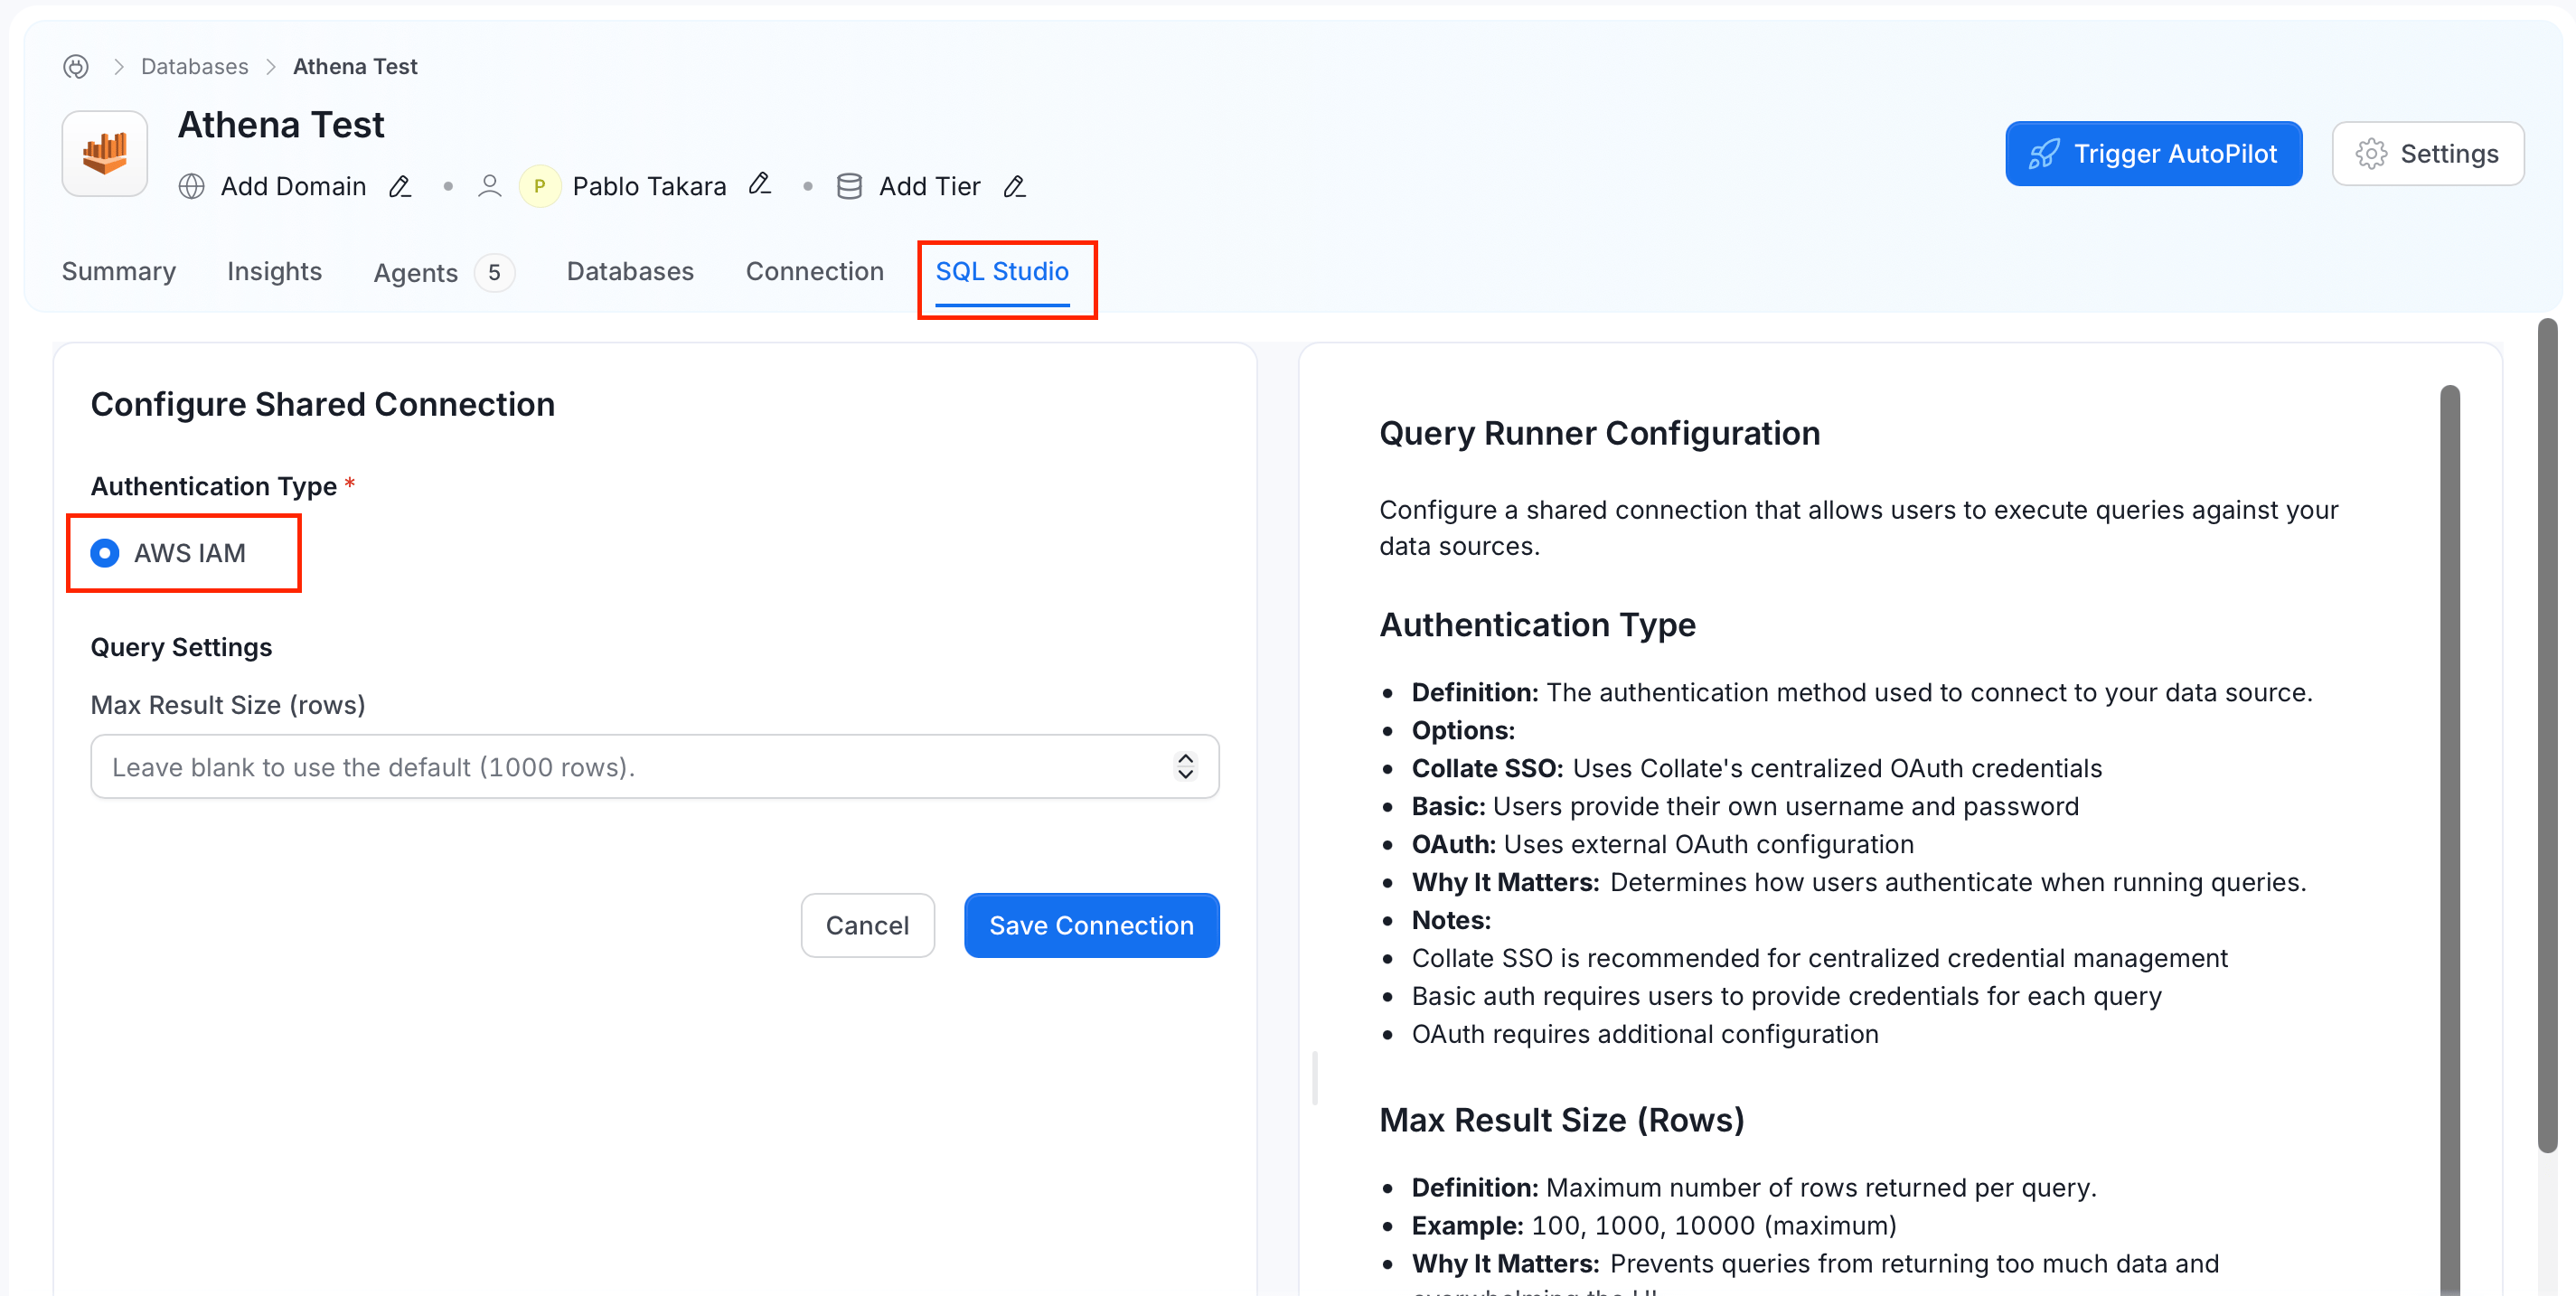
Task: Click the 'OAuth requires additional configuration' note
Action: [1644, 1034]
